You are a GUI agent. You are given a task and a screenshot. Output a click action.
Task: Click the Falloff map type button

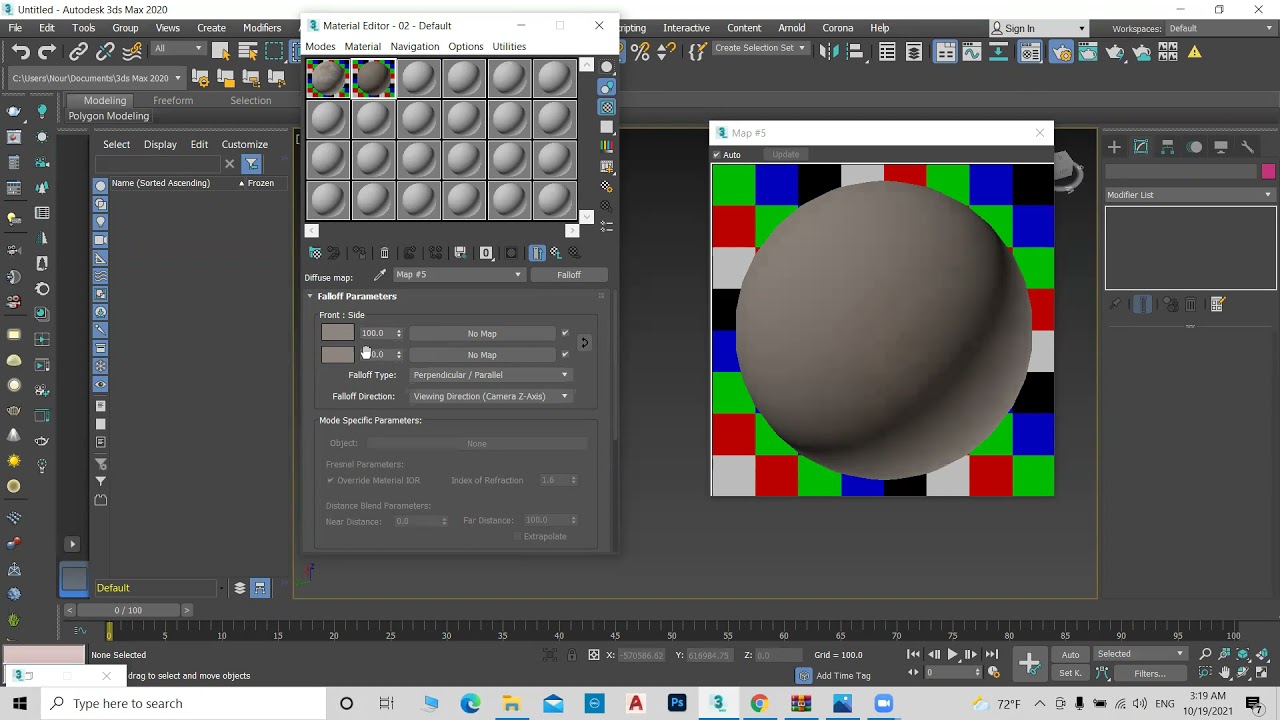point(569,275)
